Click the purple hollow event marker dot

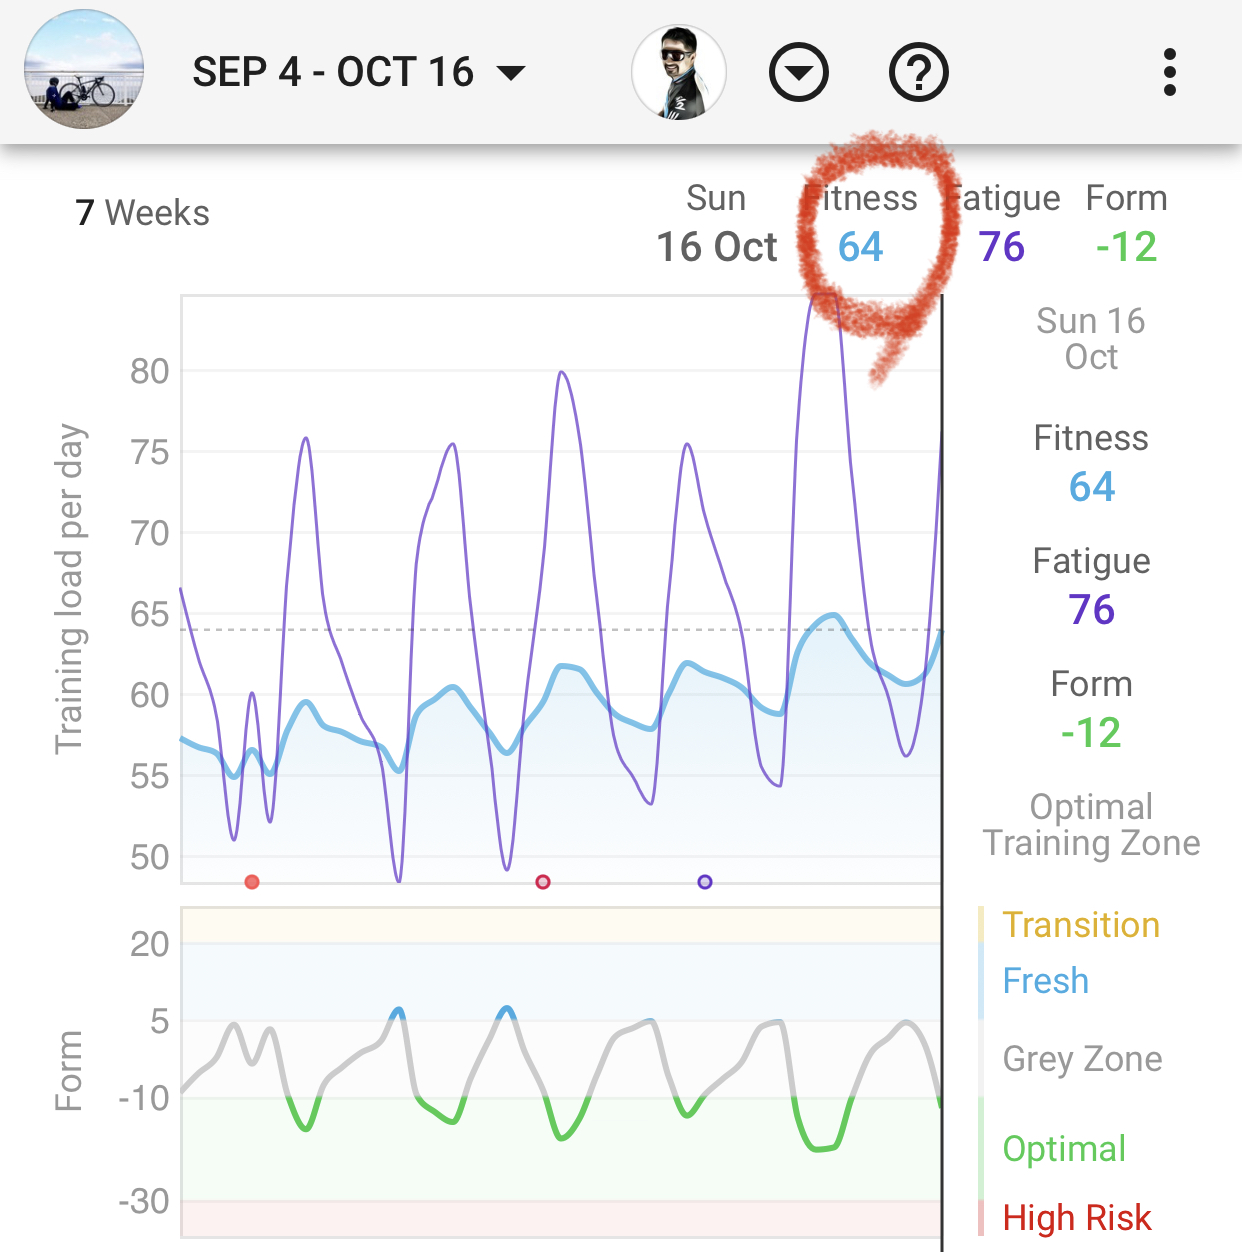705,882
